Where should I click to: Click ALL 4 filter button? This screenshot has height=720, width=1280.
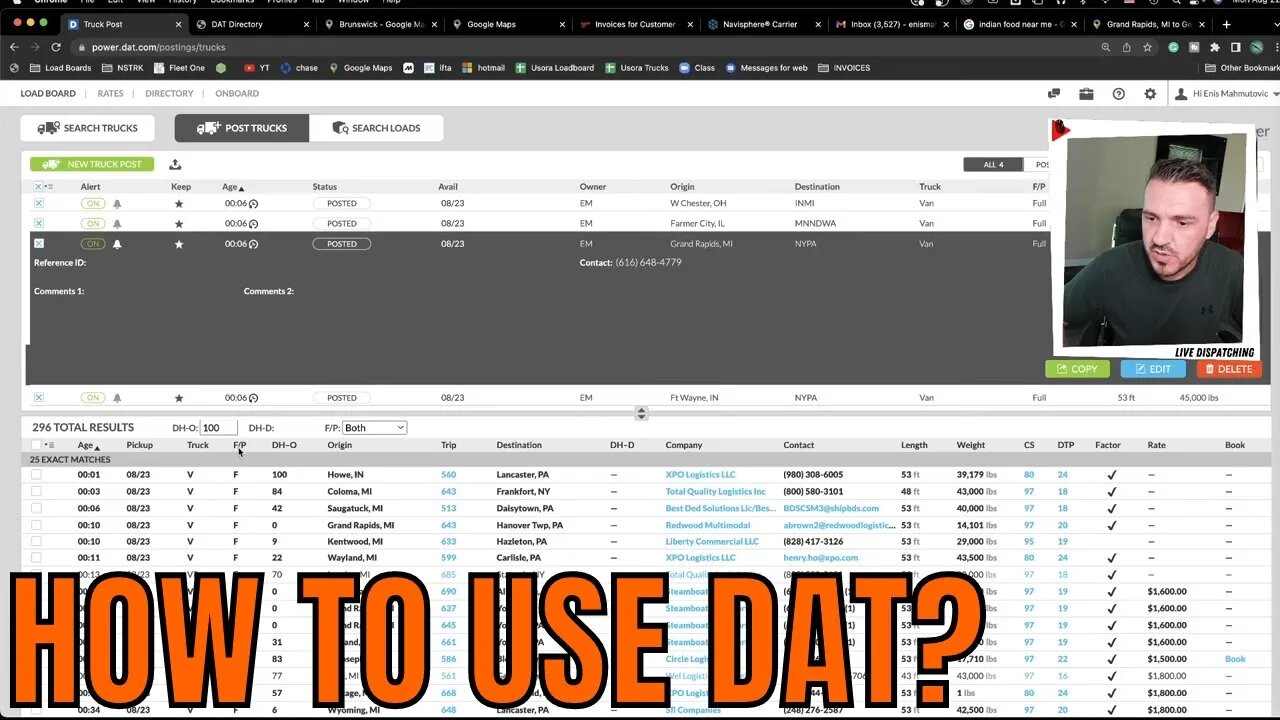993,164
